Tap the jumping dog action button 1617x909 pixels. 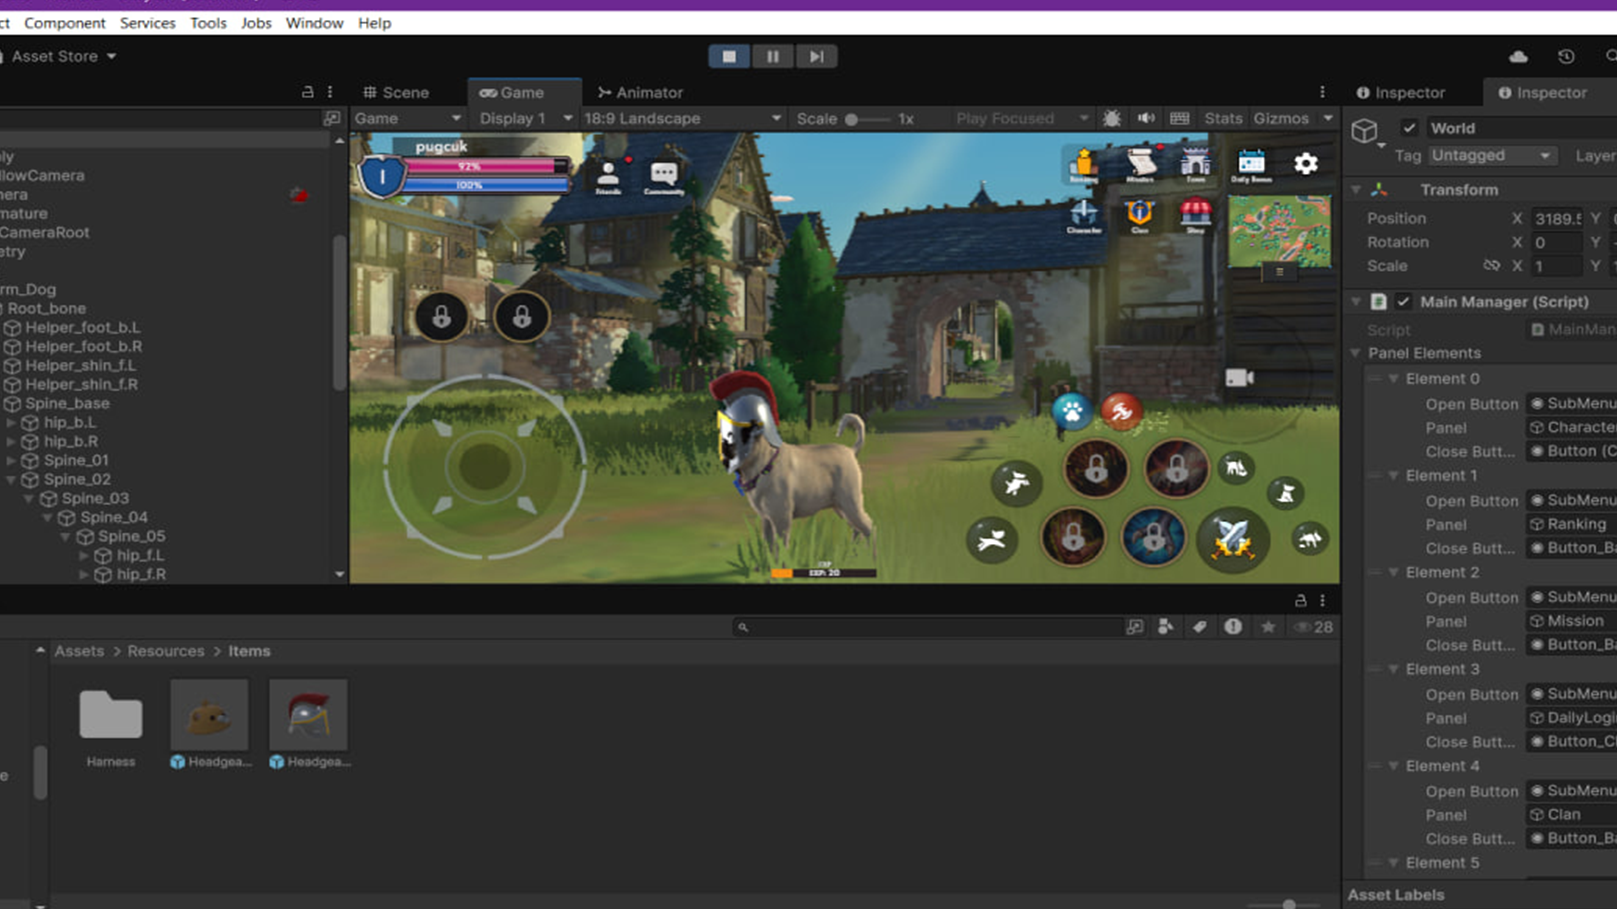1016,483
